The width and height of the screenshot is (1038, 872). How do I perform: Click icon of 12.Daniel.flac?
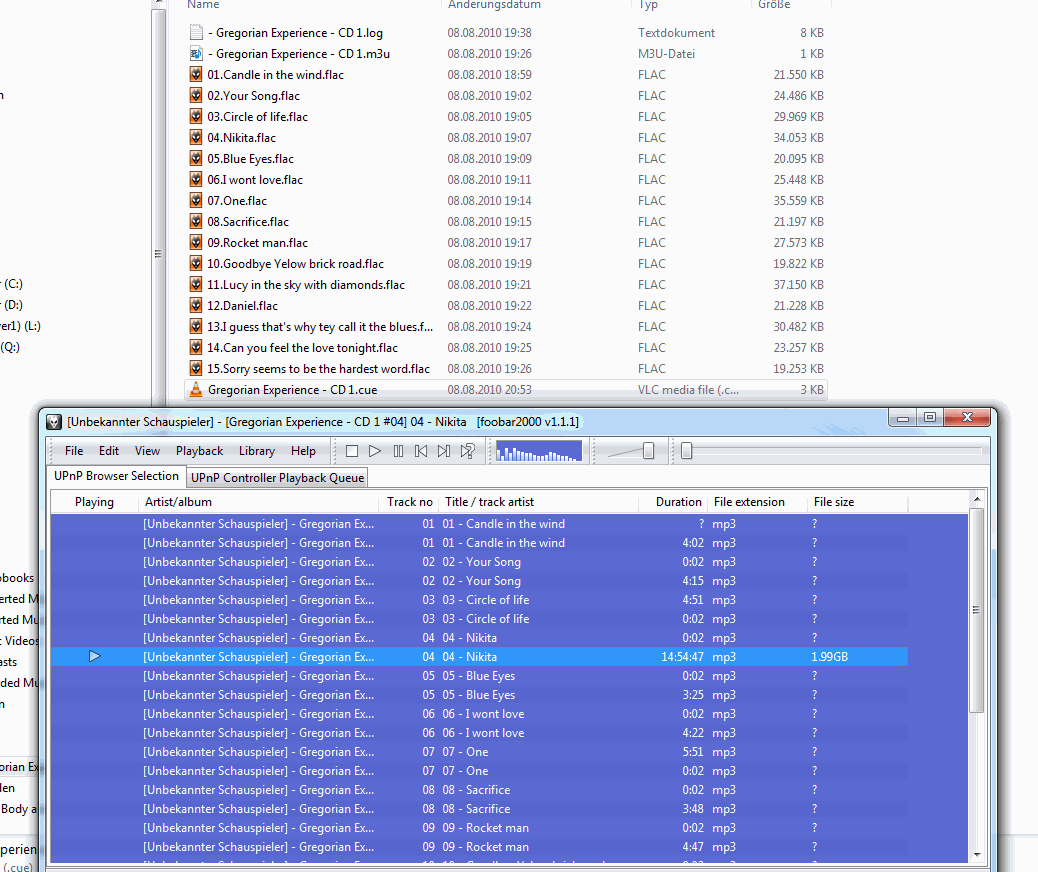(196, 305)
